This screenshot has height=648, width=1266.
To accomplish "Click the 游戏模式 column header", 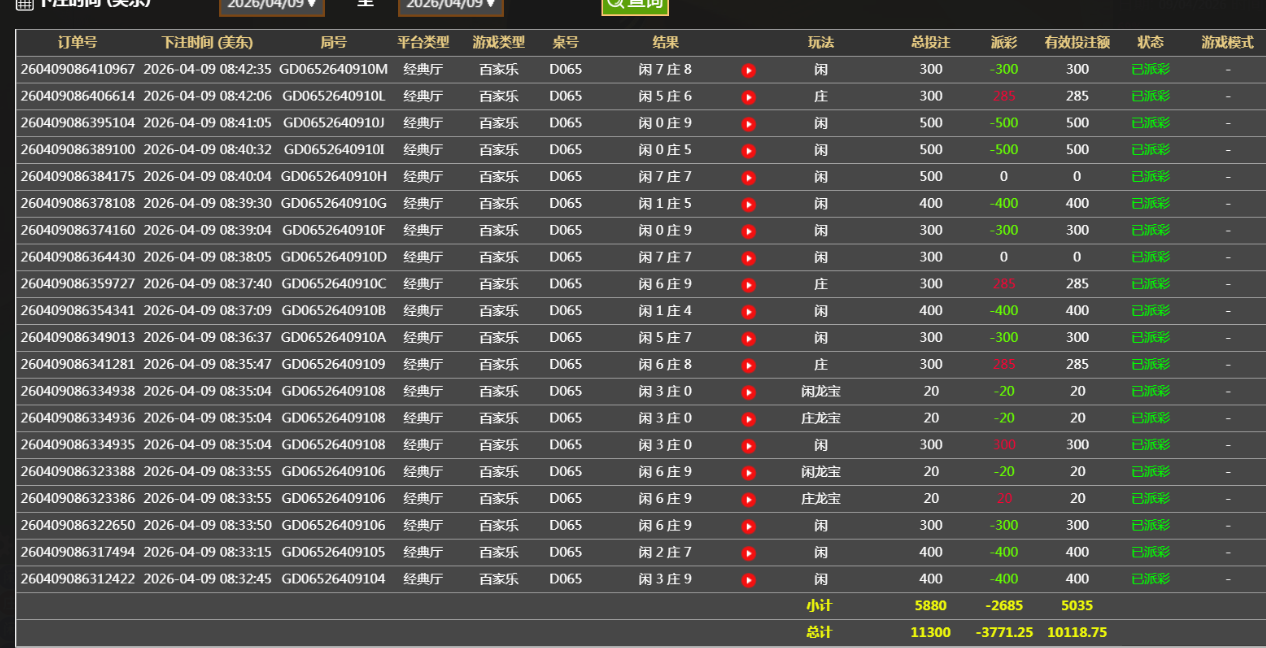I will click(1227, 43).
